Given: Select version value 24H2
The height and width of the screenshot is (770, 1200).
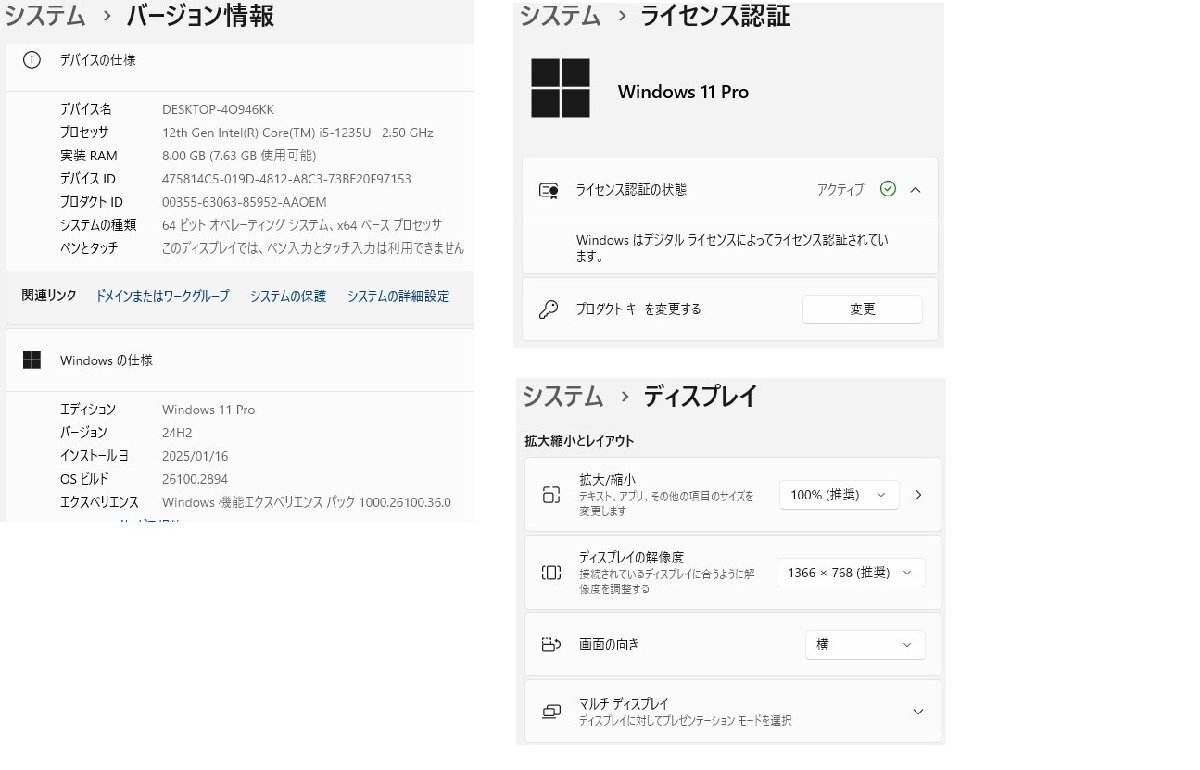Looking at the screenshot, I should tap(177, 432).
